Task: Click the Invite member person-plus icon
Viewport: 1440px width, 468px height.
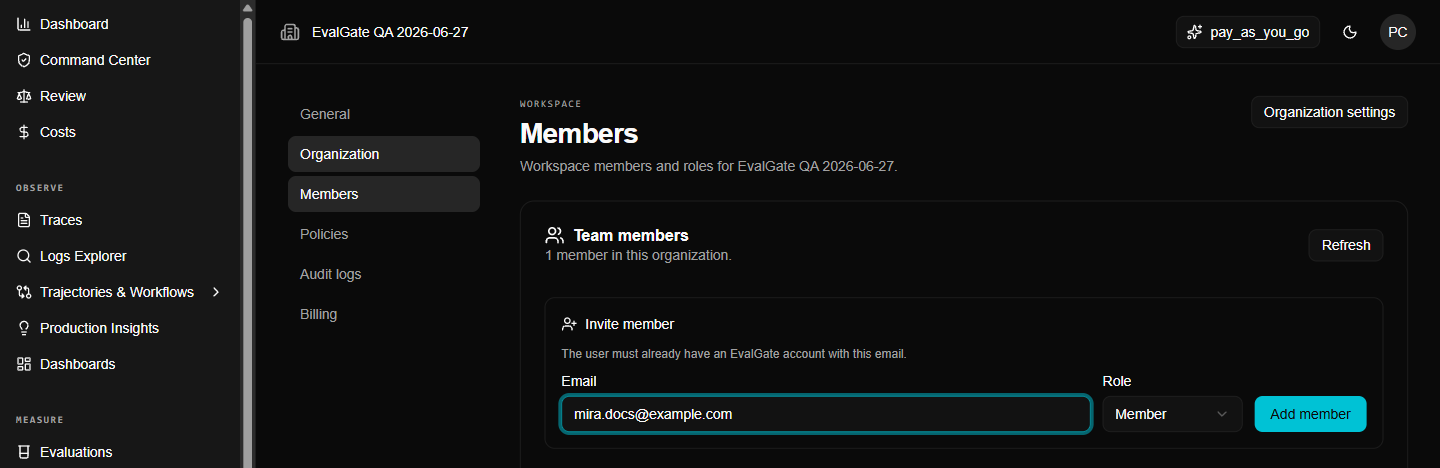Action: click(x=569, y=324)
